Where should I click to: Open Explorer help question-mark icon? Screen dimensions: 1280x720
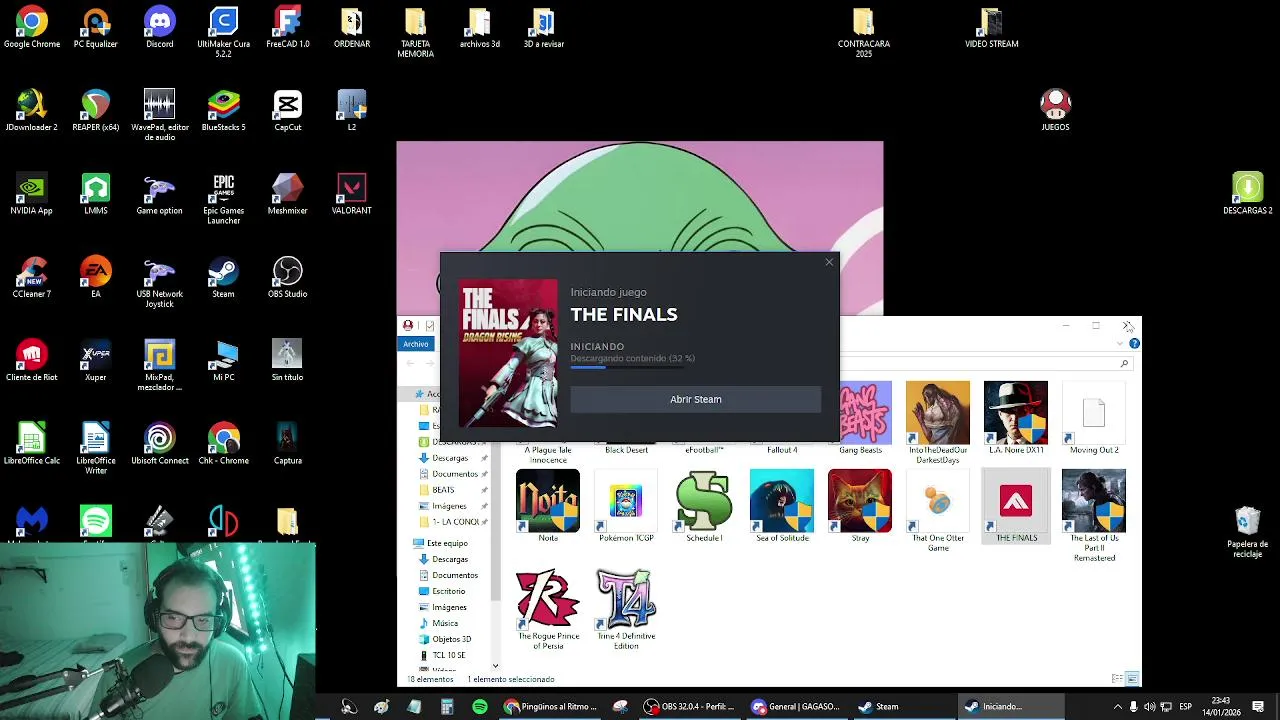1134,344
